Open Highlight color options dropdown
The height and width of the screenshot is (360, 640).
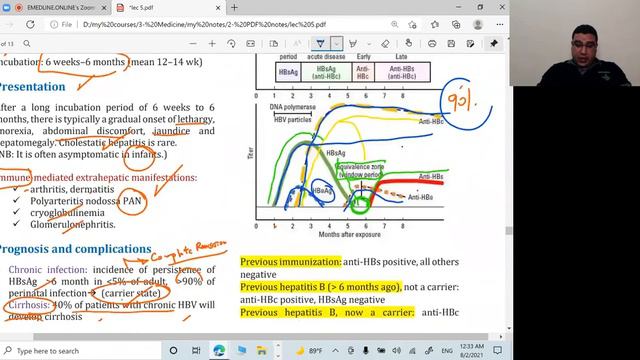coord(369,43)
